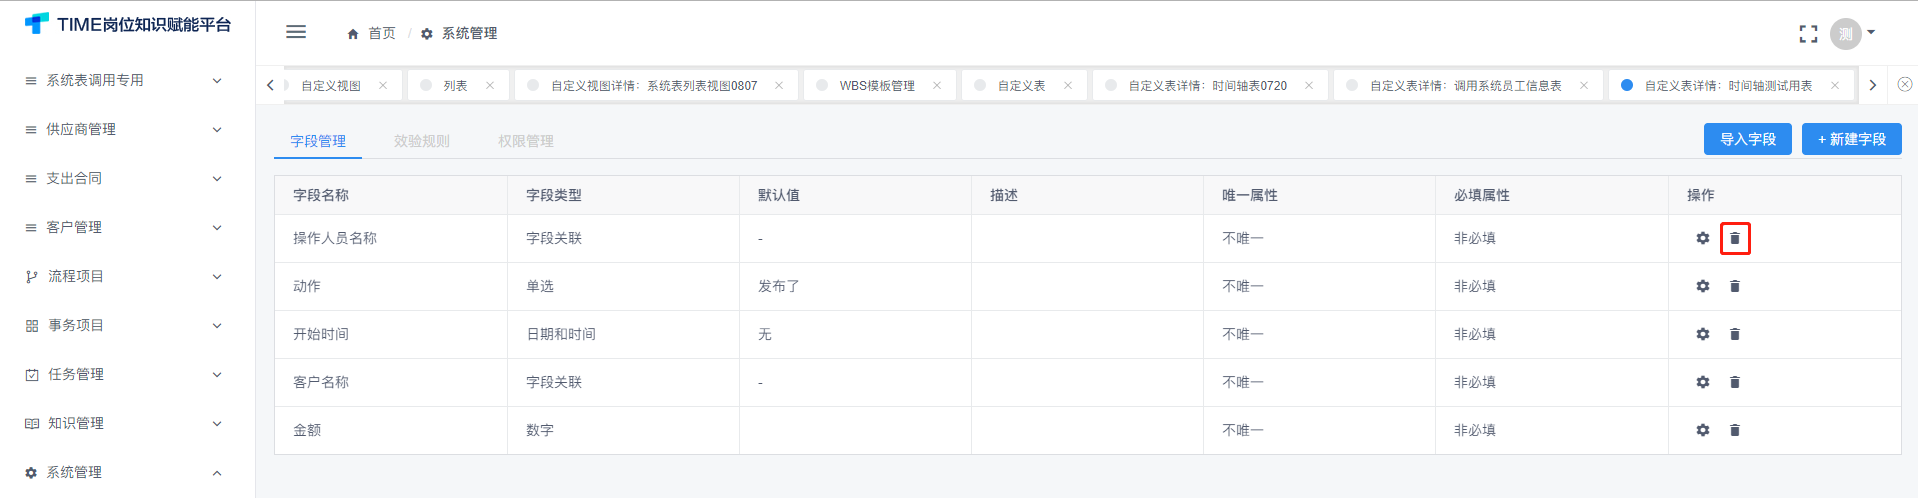Close the 列表 tab
Image resolution: width=1918 pixels, height=498 pixels.
click(490, 85)
